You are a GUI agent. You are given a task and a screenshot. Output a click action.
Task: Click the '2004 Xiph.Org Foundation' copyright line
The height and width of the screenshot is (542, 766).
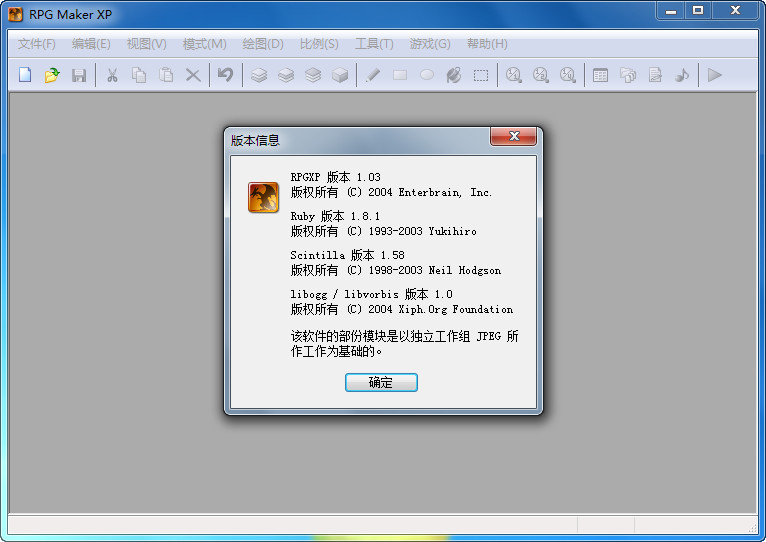(x=402, y=309)
